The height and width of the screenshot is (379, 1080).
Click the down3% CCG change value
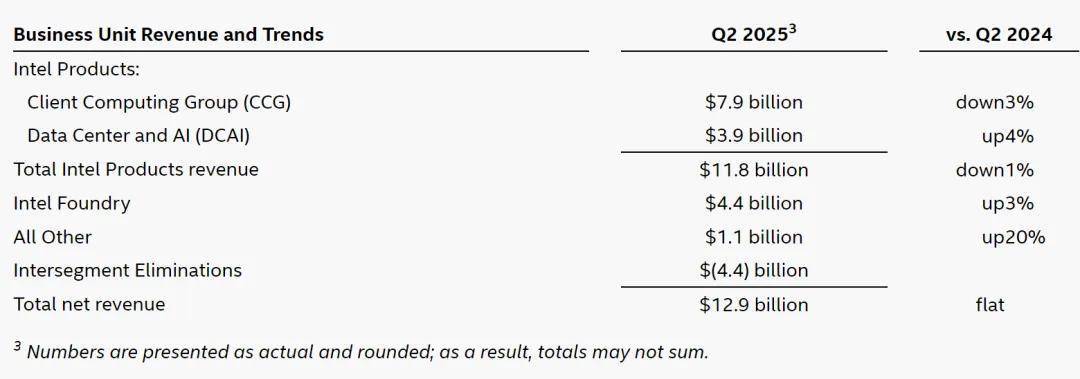[995, 103]
